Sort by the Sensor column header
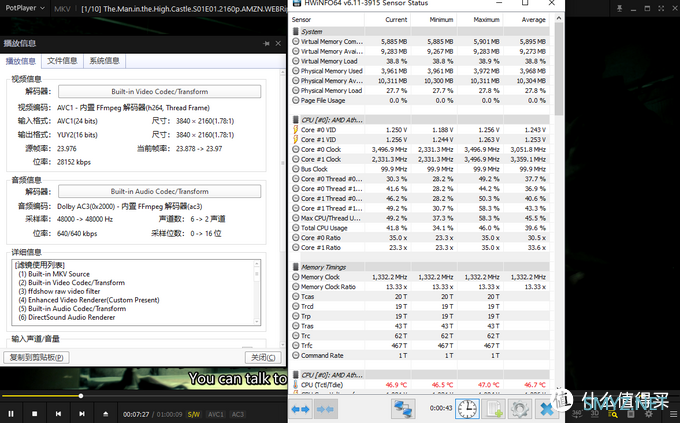Image resolution: width=680 pixels, height=423 pixels. coord(327,20)
